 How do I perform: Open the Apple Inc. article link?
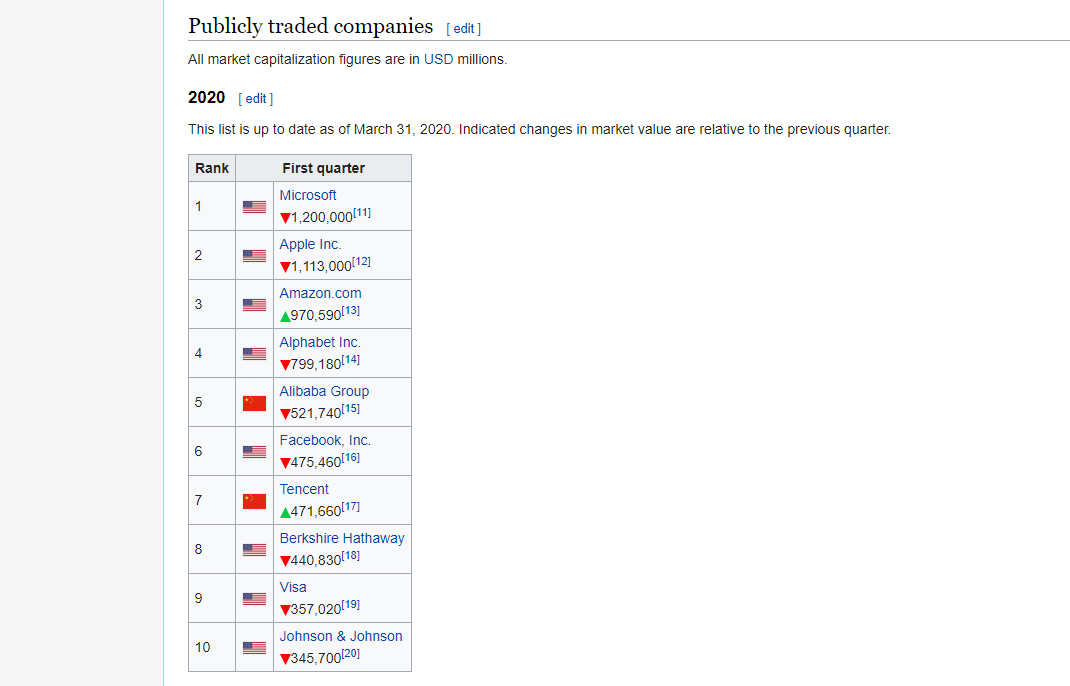[x=310, y=244]
